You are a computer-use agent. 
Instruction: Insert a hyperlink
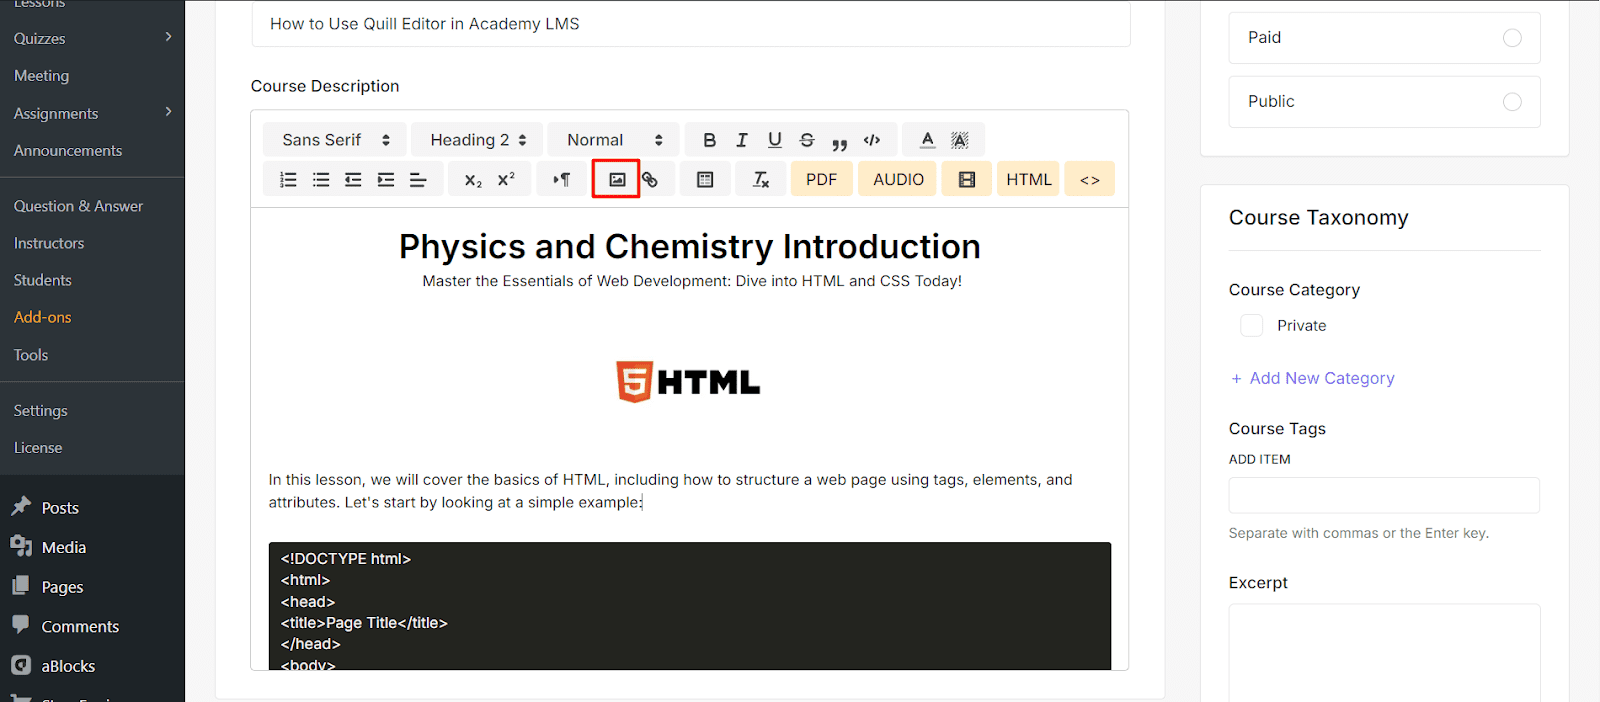tap(650, 180)
